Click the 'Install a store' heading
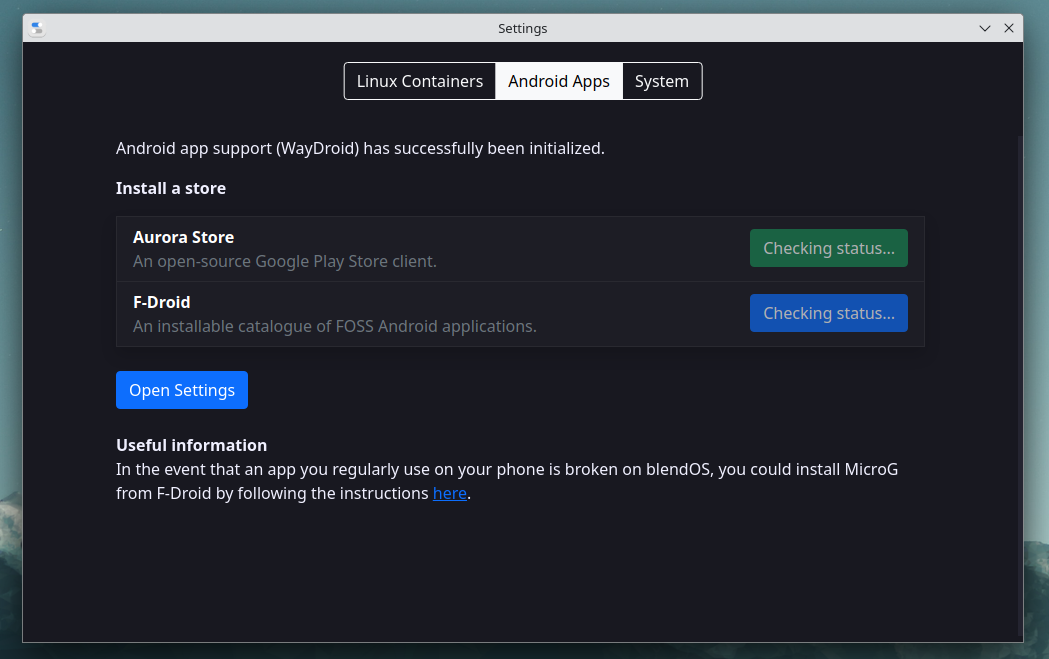 [171, 189]
